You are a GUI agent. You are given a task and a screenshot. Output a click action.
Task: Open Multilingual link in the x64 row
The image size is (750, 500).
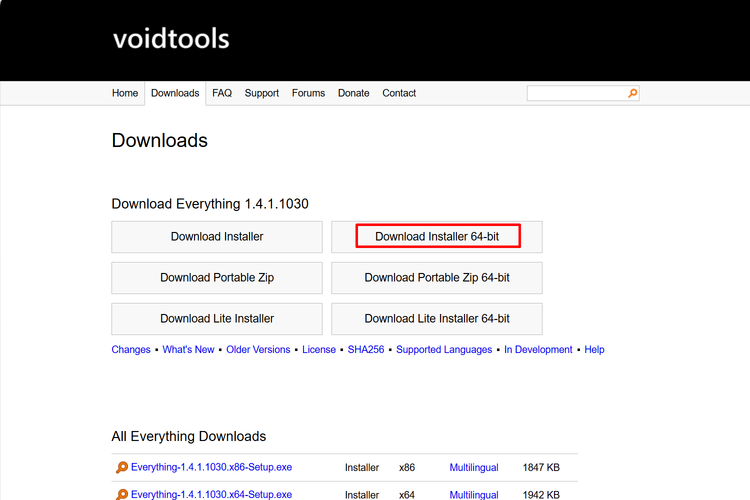[474, 494]
